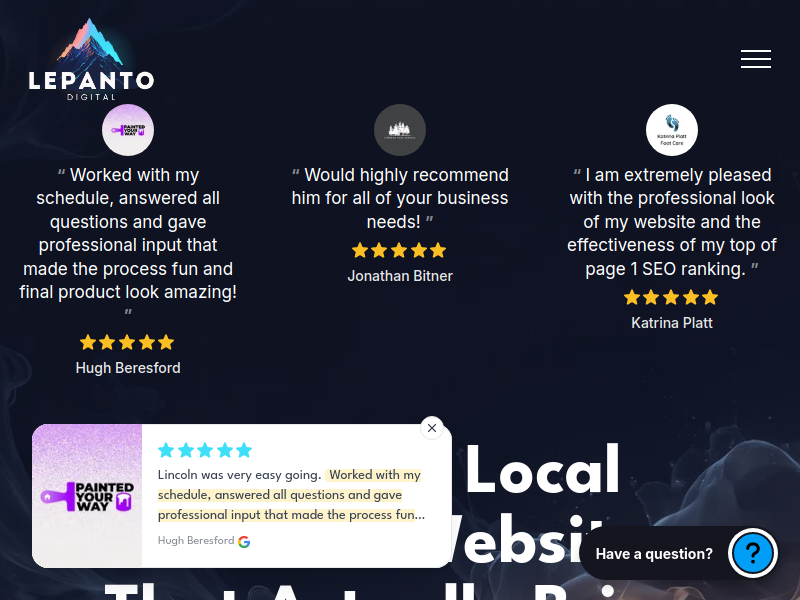Click the Lepanto Digital mountain logo

point(91,60)
